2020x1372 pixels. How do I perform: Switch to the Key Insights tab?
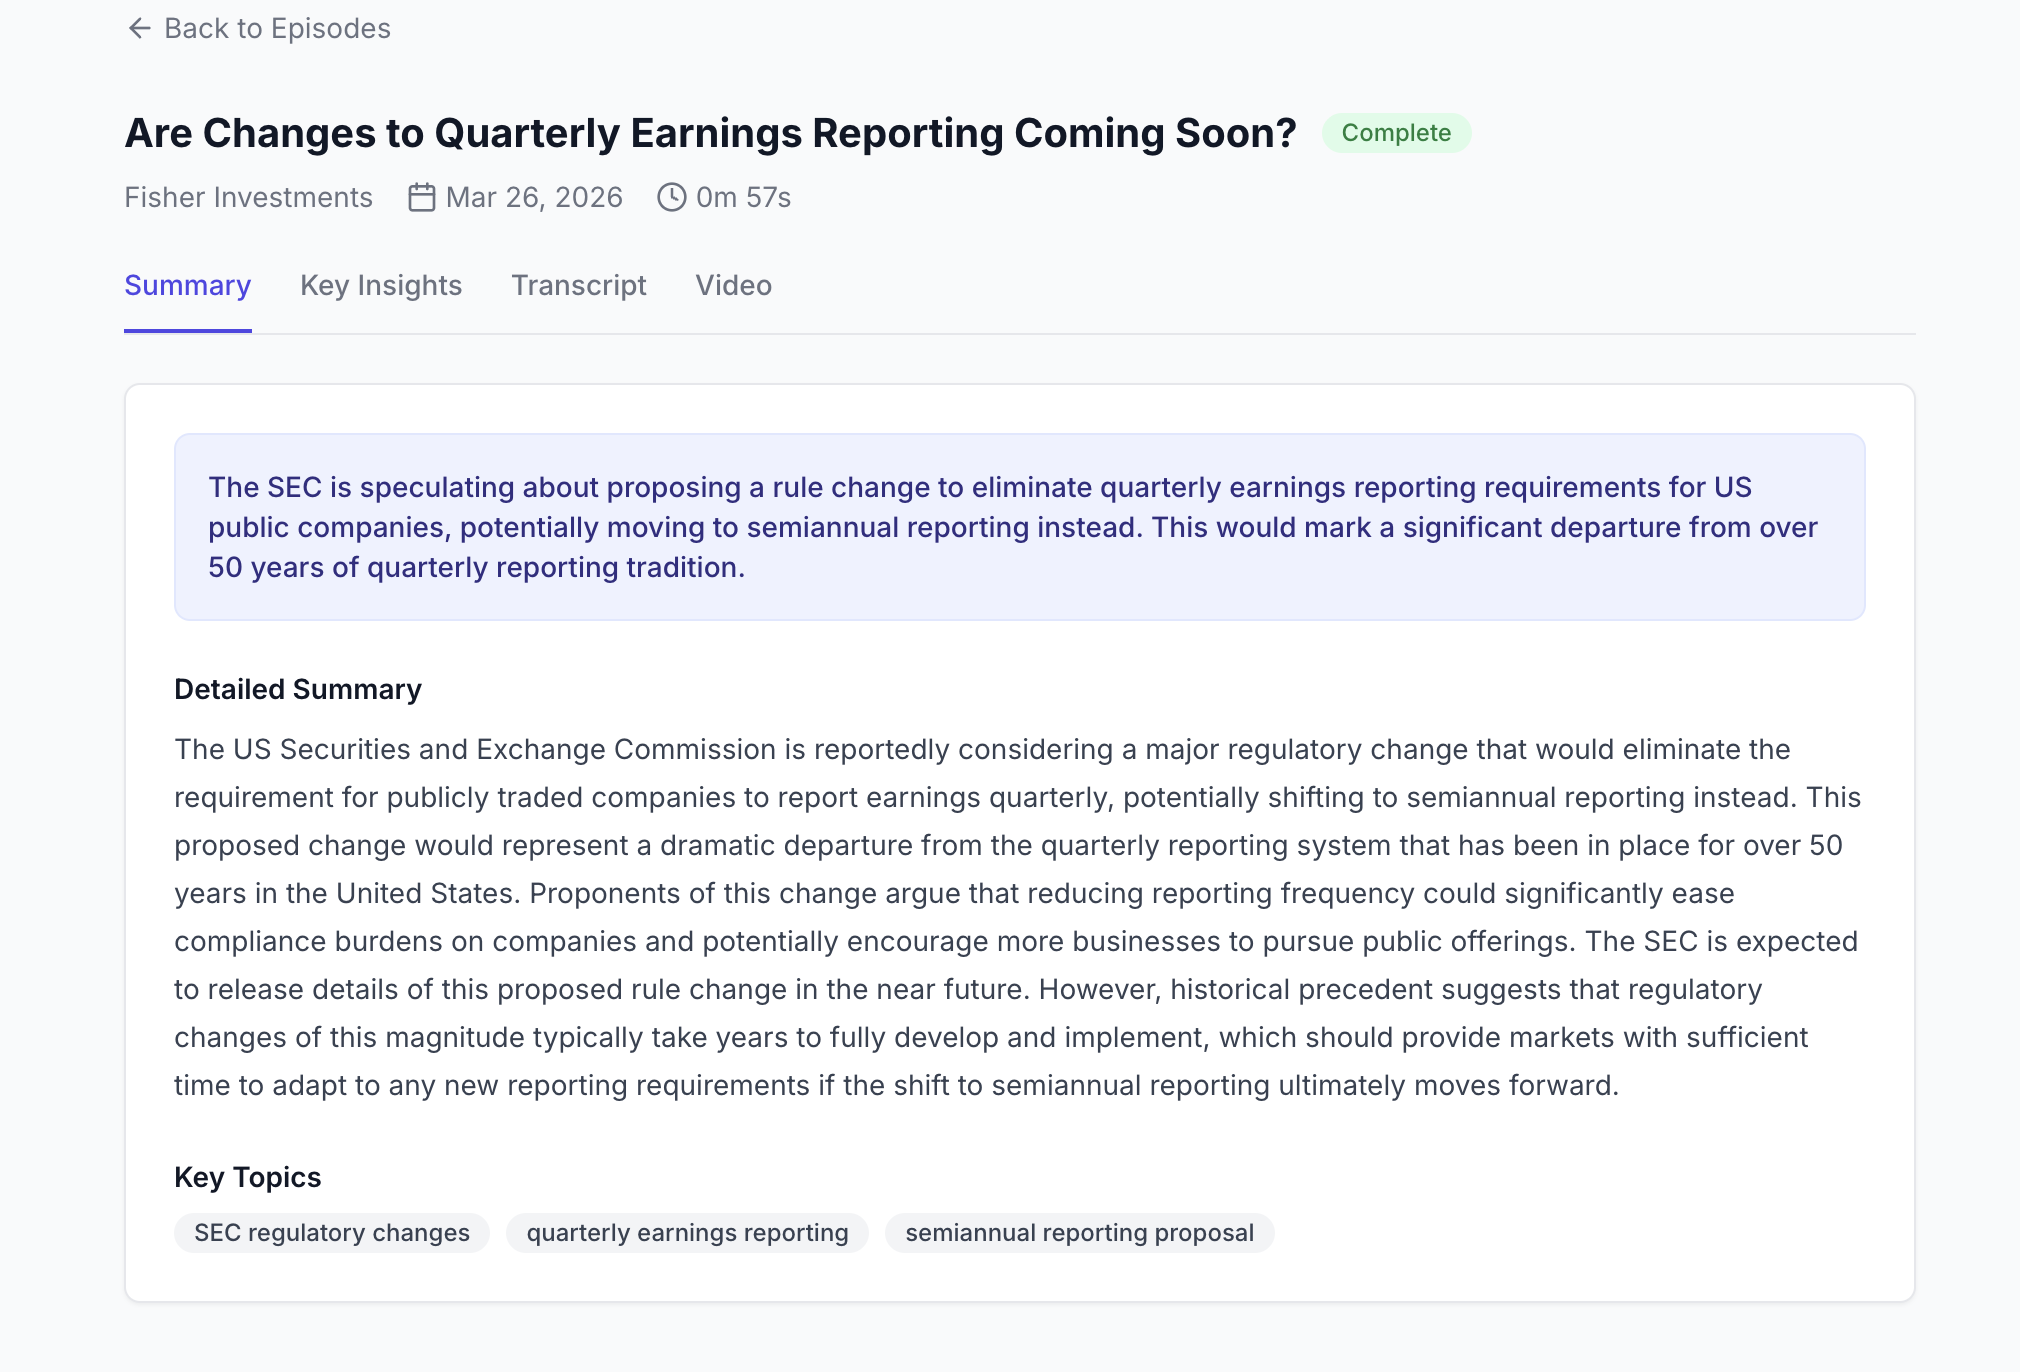click(x=381, y=286)
